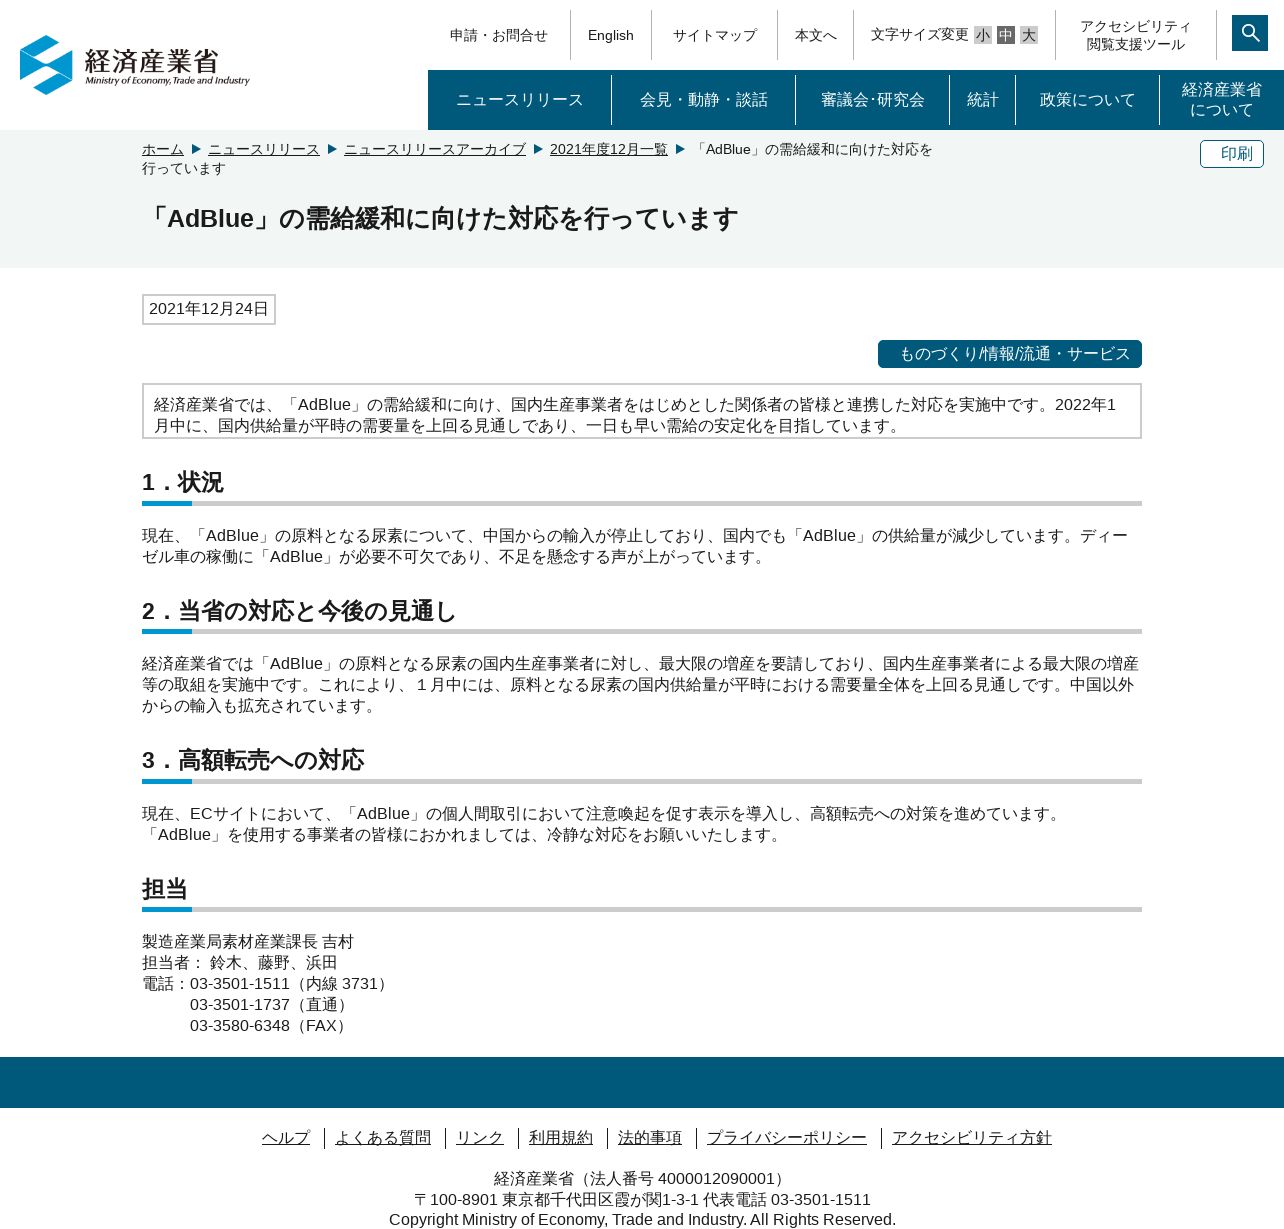
Task: Click phone number 03-3501-1737（直通）
Action: (271, 1005)
